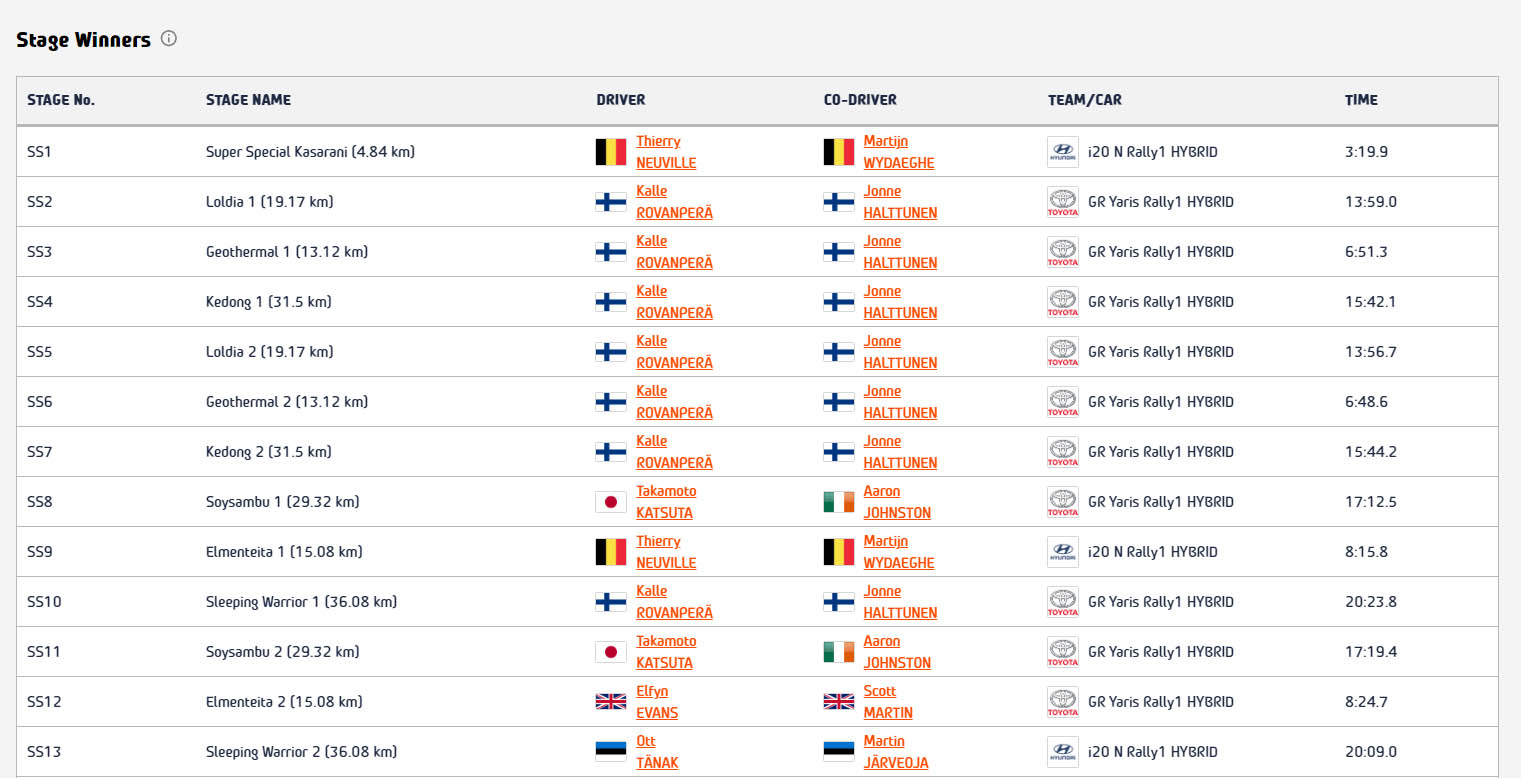Open co-driver Scott Martin's profile link
Image resolution: width=1521 pixels, height=778 pixels.
pos(887,702)
